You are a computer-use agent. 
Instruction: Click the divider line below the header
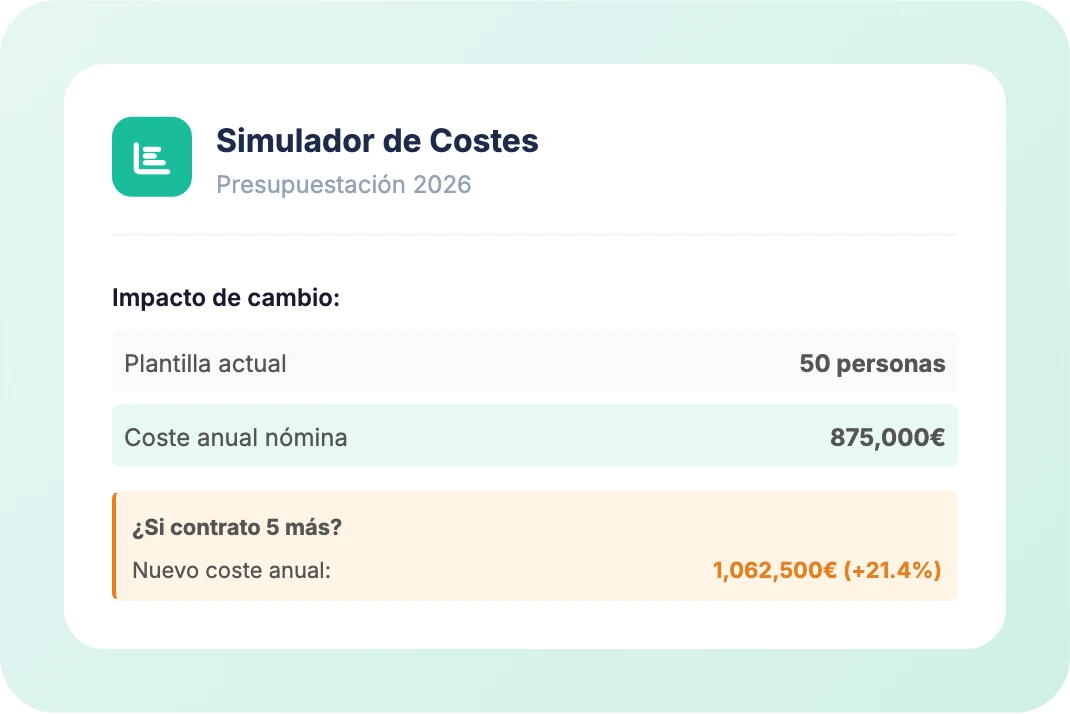[534, 235]
